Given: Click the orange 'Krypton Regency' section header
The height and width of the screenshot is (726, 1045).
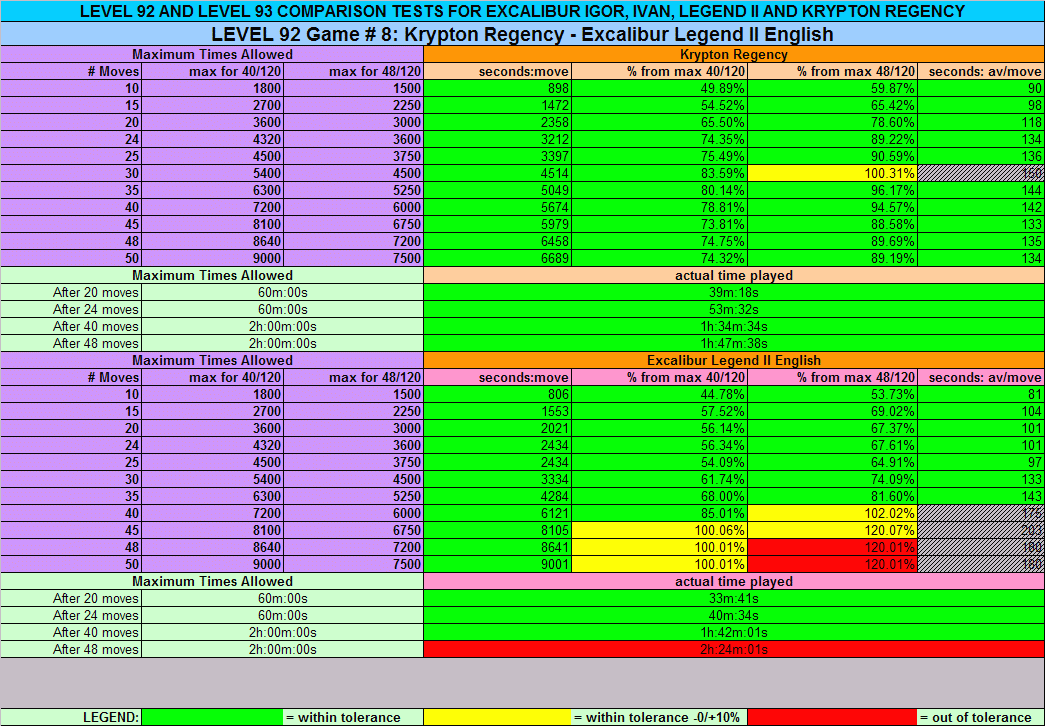Looking at the screenshot, I should tap(734, 55).
